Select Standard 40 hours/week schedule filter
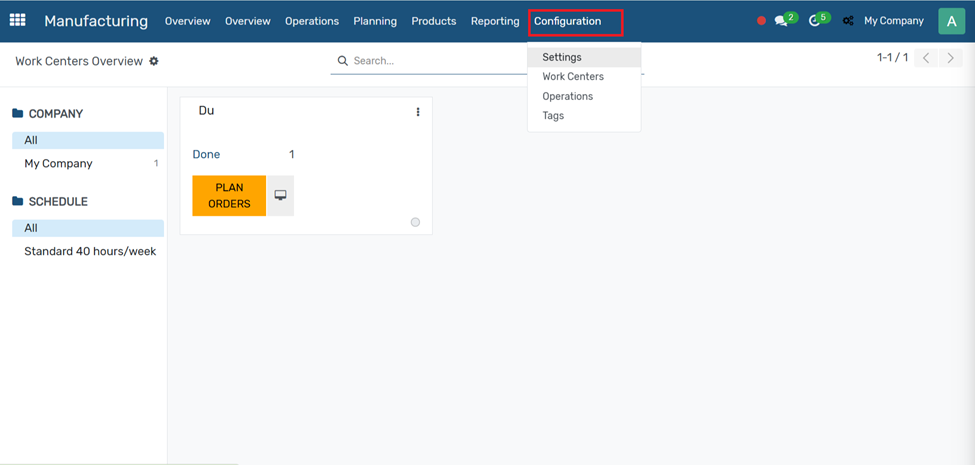This screenshot has width=975, height=465. click(x=90, y=251)
